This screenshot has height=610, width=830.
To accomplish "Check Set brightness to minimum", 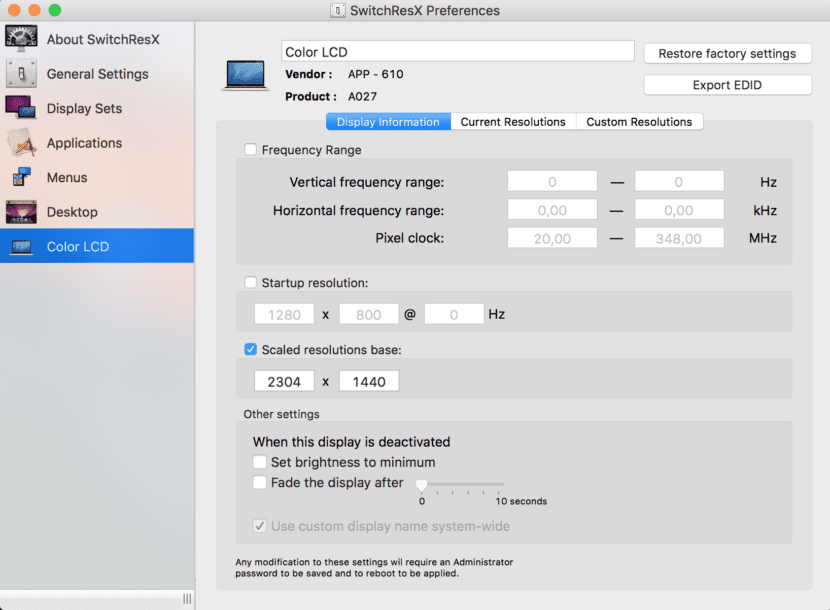I will (259, 462).
